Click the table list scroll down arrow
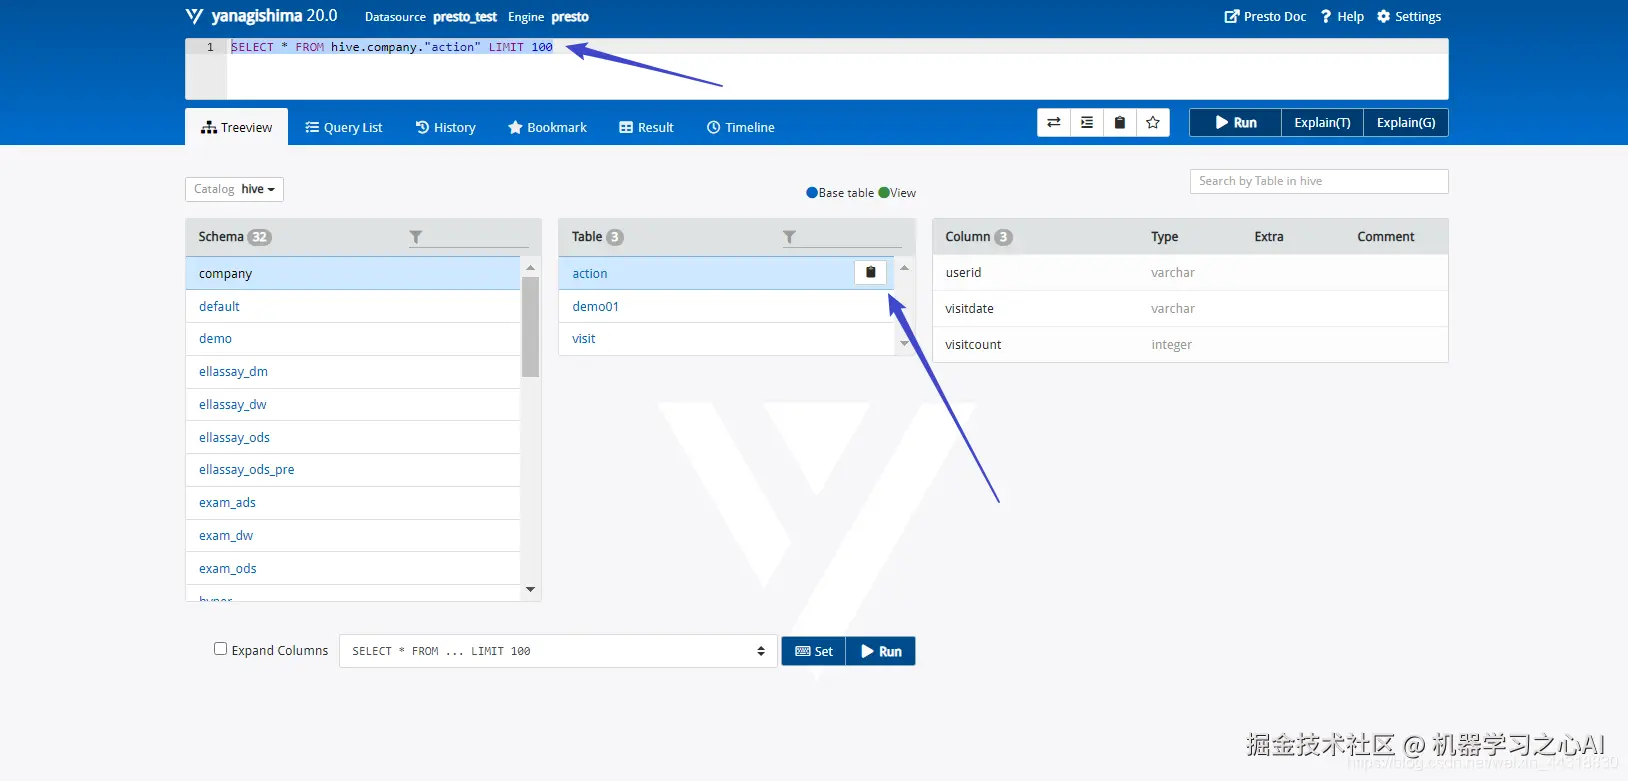Viewport: 1628px width, 781px height. coord(904,344)
